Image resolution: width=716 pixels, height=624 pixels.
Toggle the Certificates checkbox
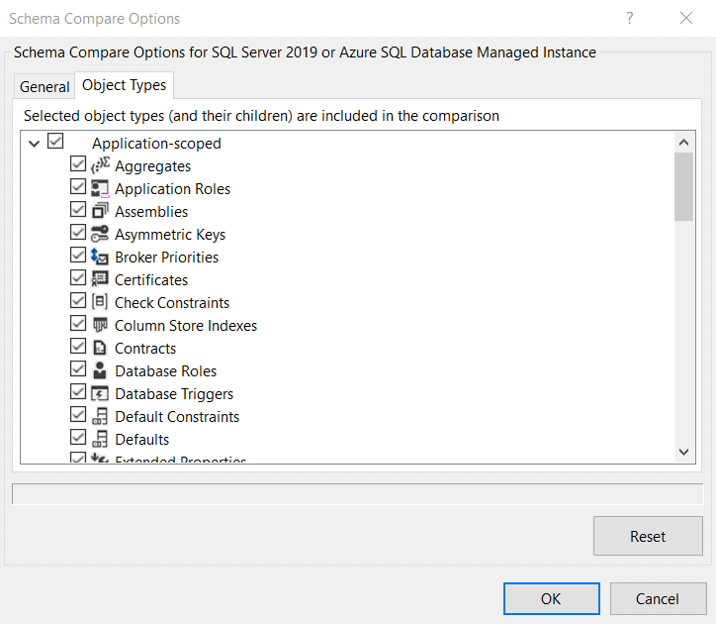tap(78, 278)
